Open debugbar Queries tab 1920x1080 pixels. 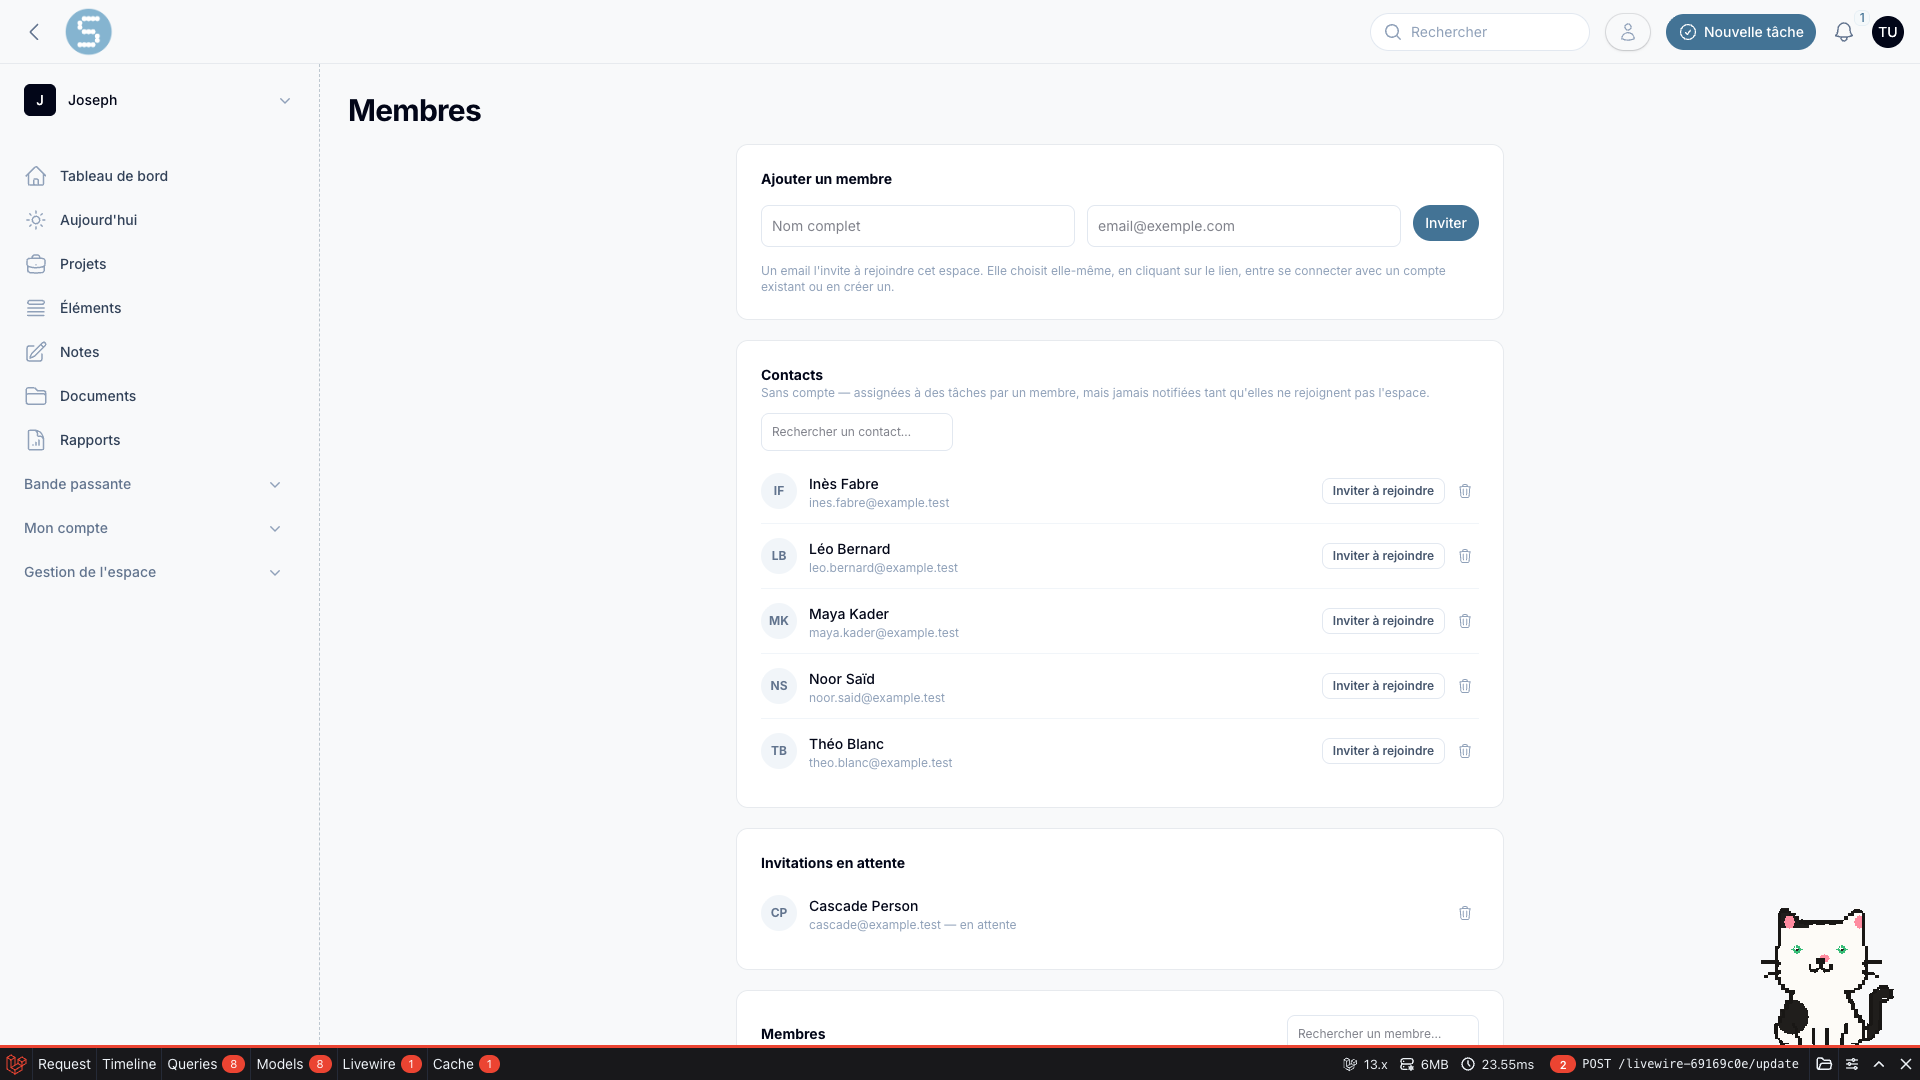(x=205, y=1064)
